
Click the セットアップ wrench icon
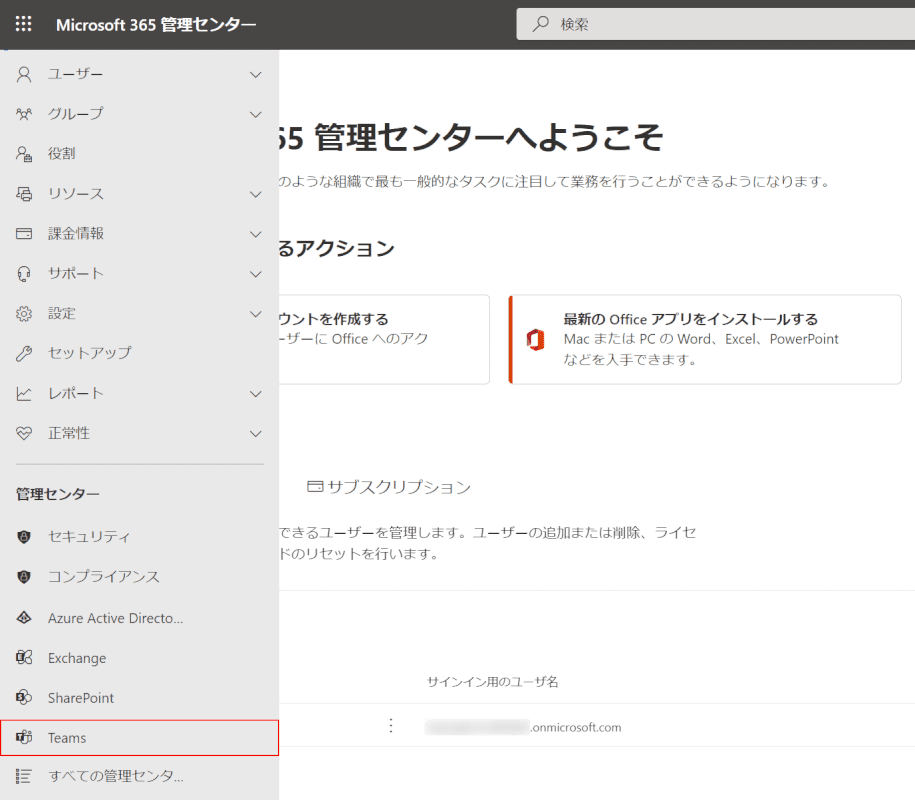24,353
